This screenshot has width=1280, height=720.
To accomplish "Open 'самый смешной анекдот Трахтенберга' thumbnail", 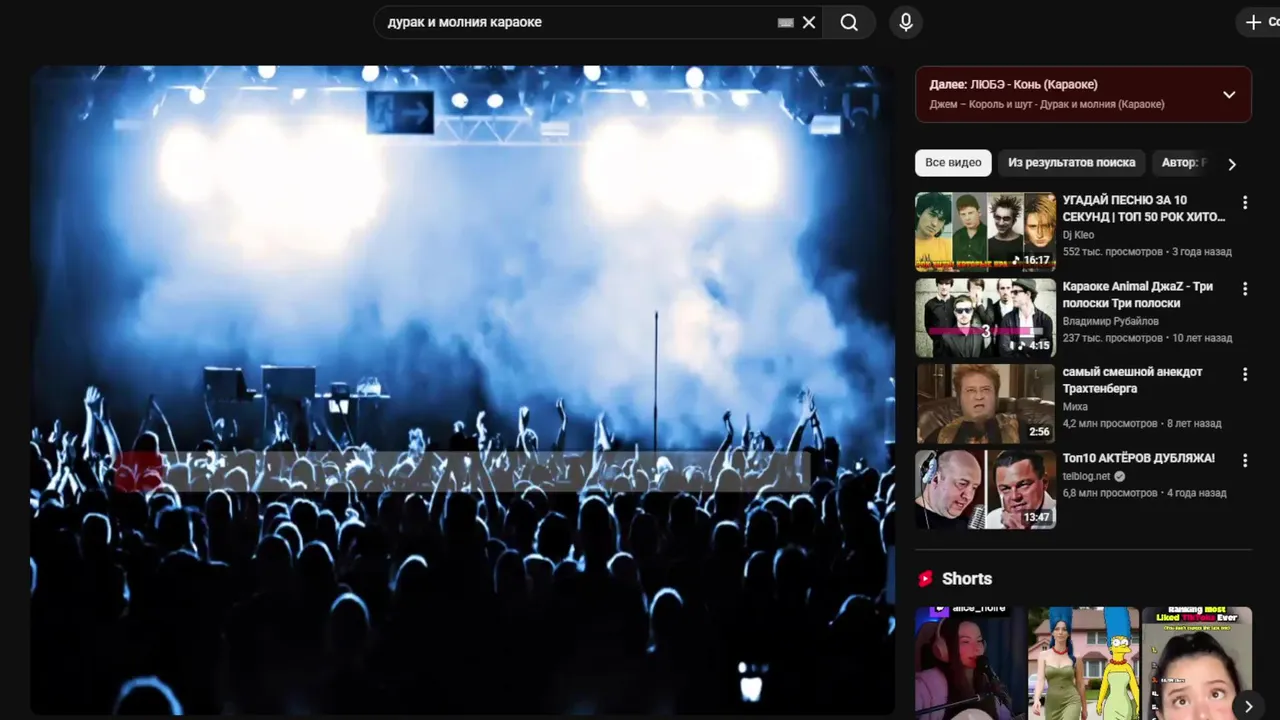I will (x=985, y=404).
